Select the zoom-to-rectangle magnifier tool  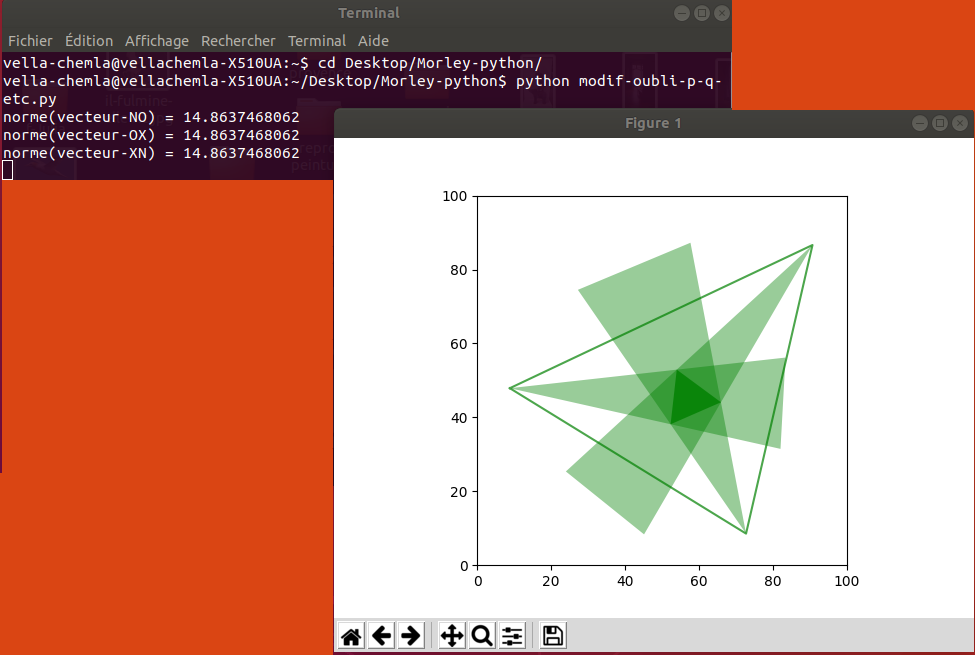pyautogui.click(x=482, y=636)
